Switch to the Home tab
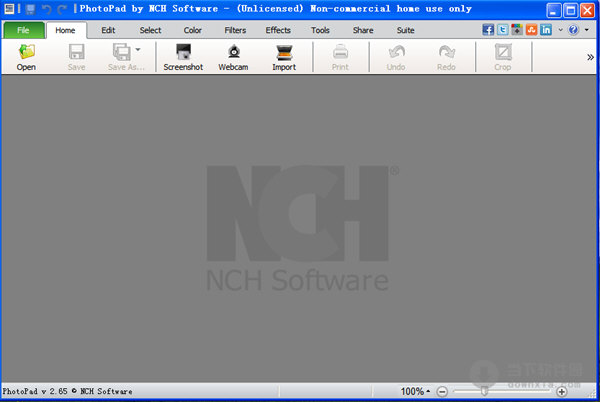Image resolution: width=600 pixels, height=402 pixels. 65,30
